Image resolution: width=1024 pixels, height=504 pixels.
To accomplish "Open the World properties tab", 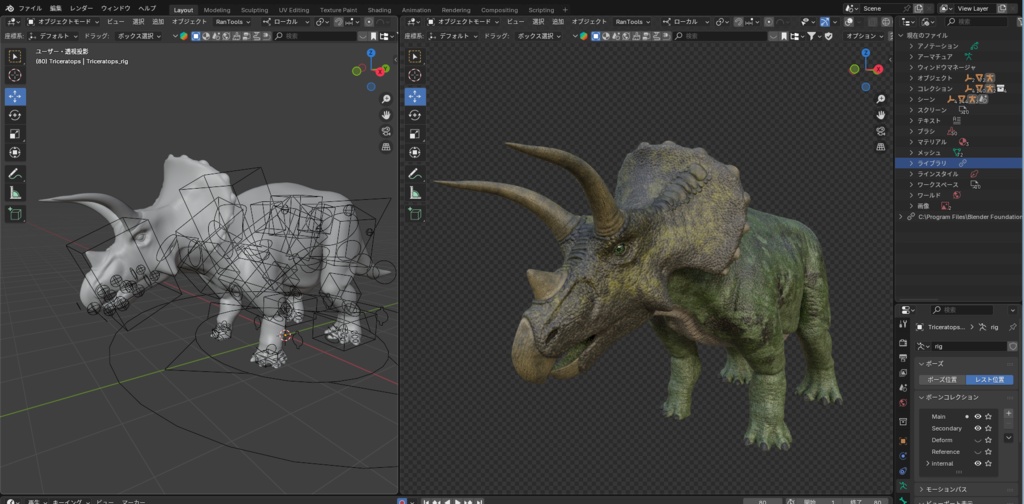I will click(x=903, y=403).
